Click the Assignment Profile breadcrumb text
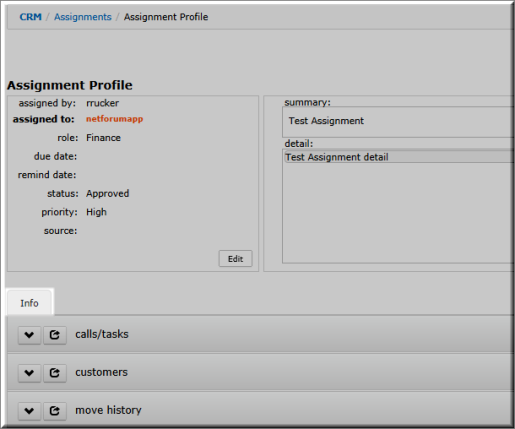 [x=166, y=17]
